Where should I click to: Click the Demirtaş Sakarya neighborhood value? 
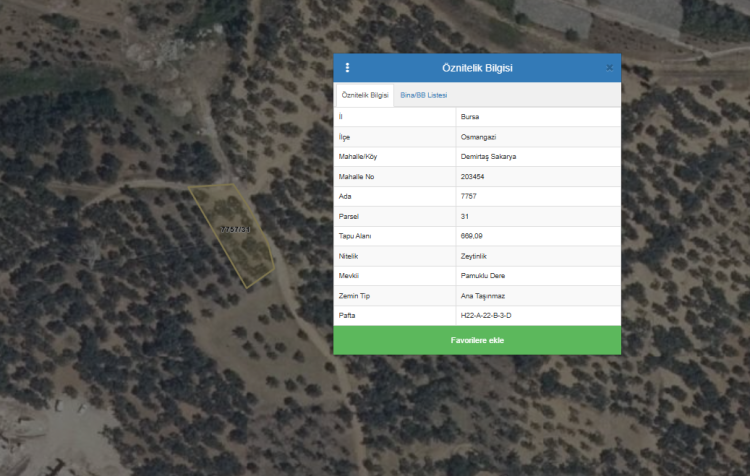[x=488, y=157]
